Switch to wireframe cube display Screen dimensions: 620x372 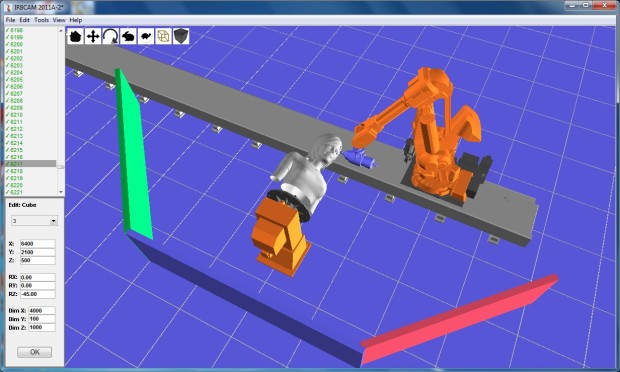point(163,36)
